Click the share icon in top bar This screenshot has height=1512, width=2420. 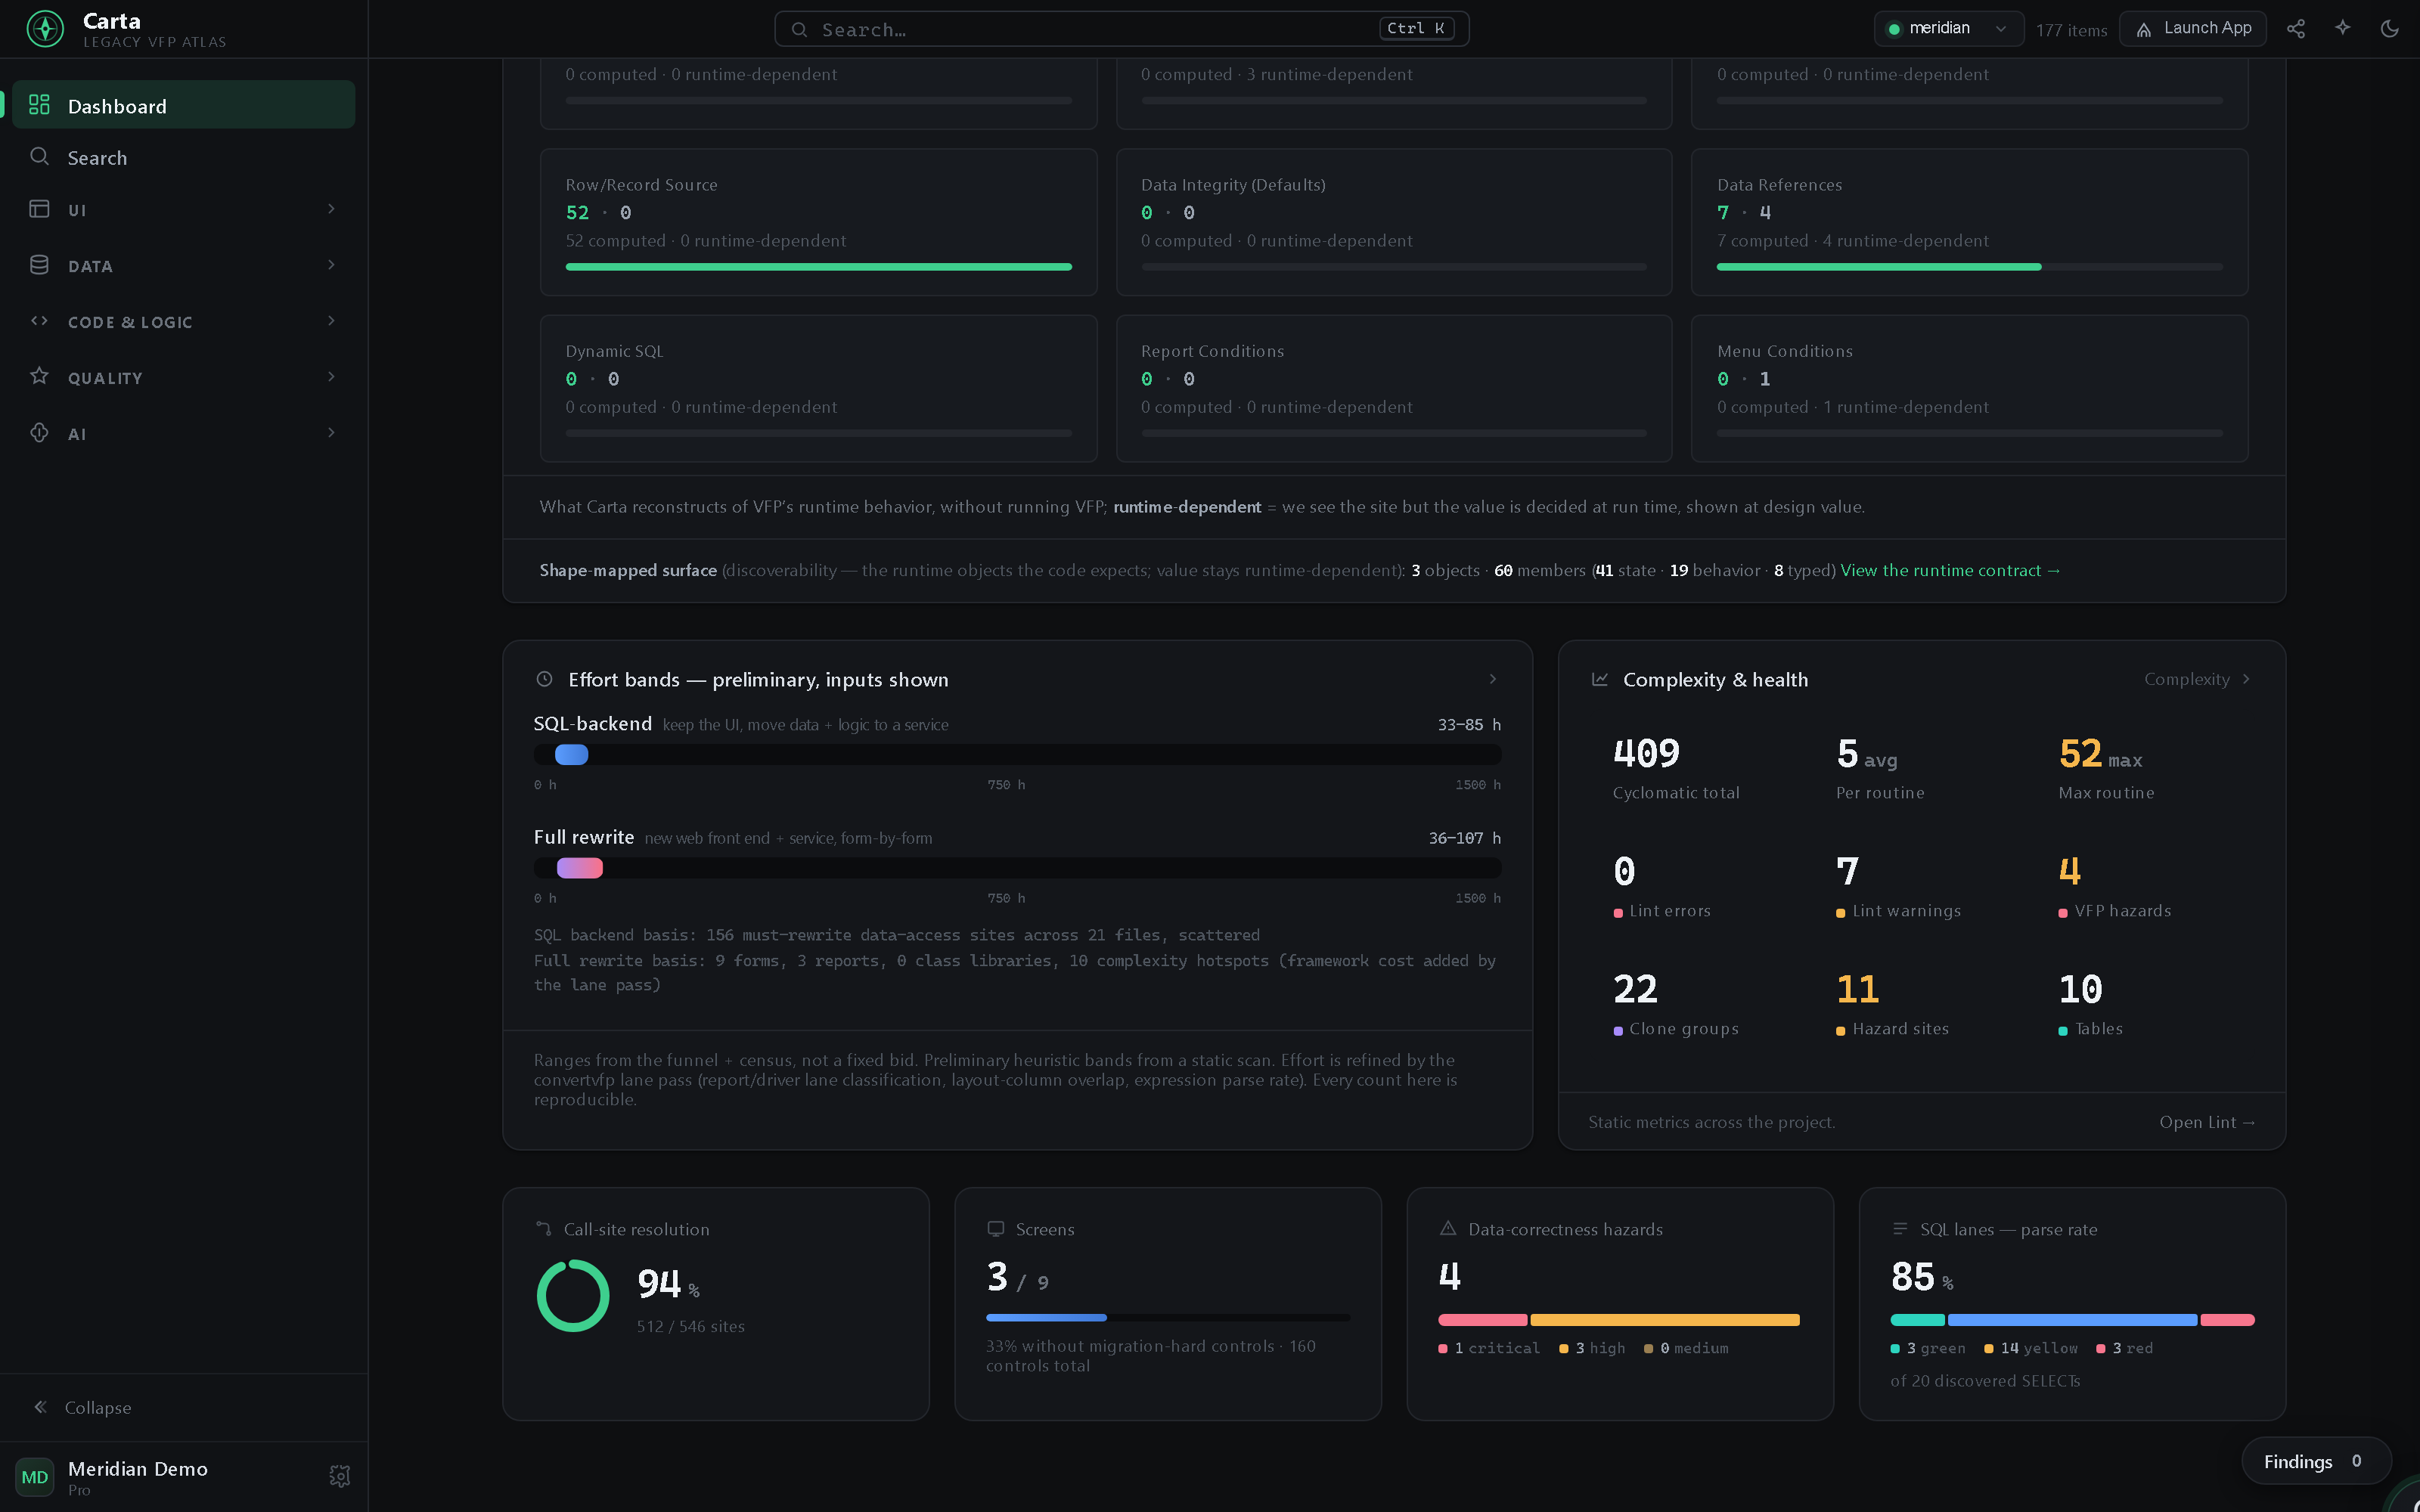[2296, 29]
